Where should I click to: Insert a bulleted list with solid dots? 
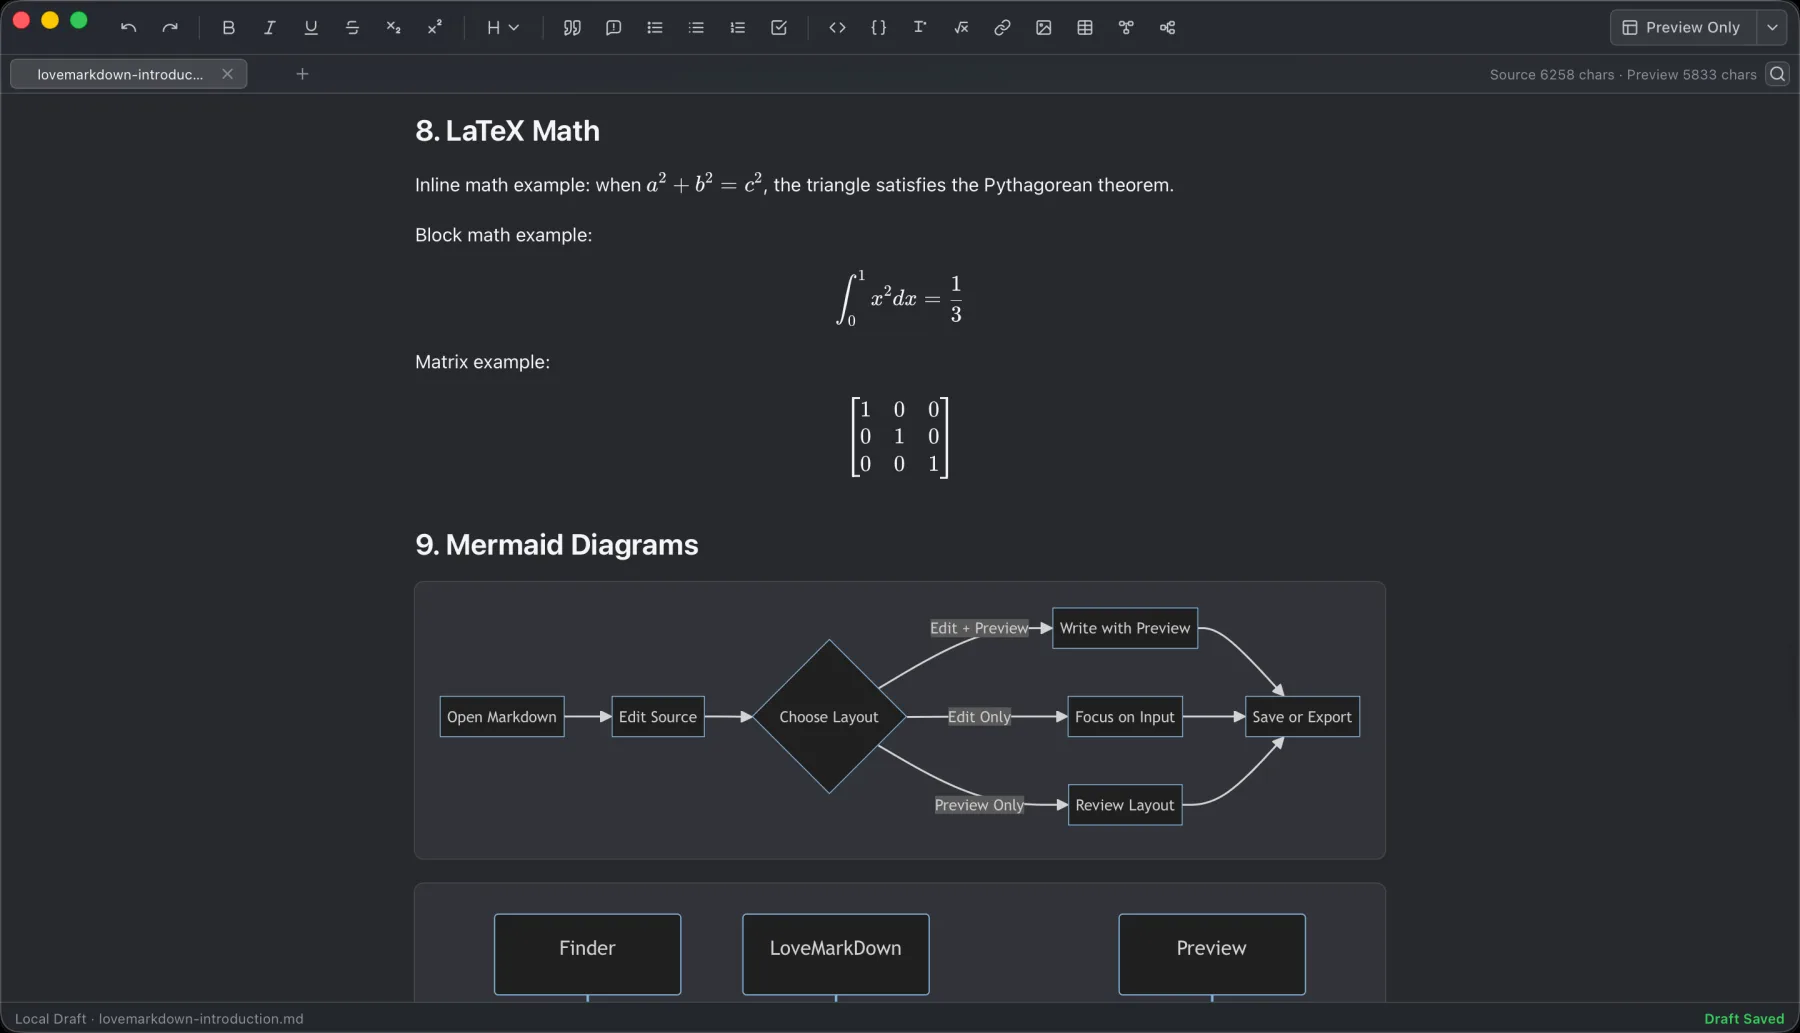(655, 28)
